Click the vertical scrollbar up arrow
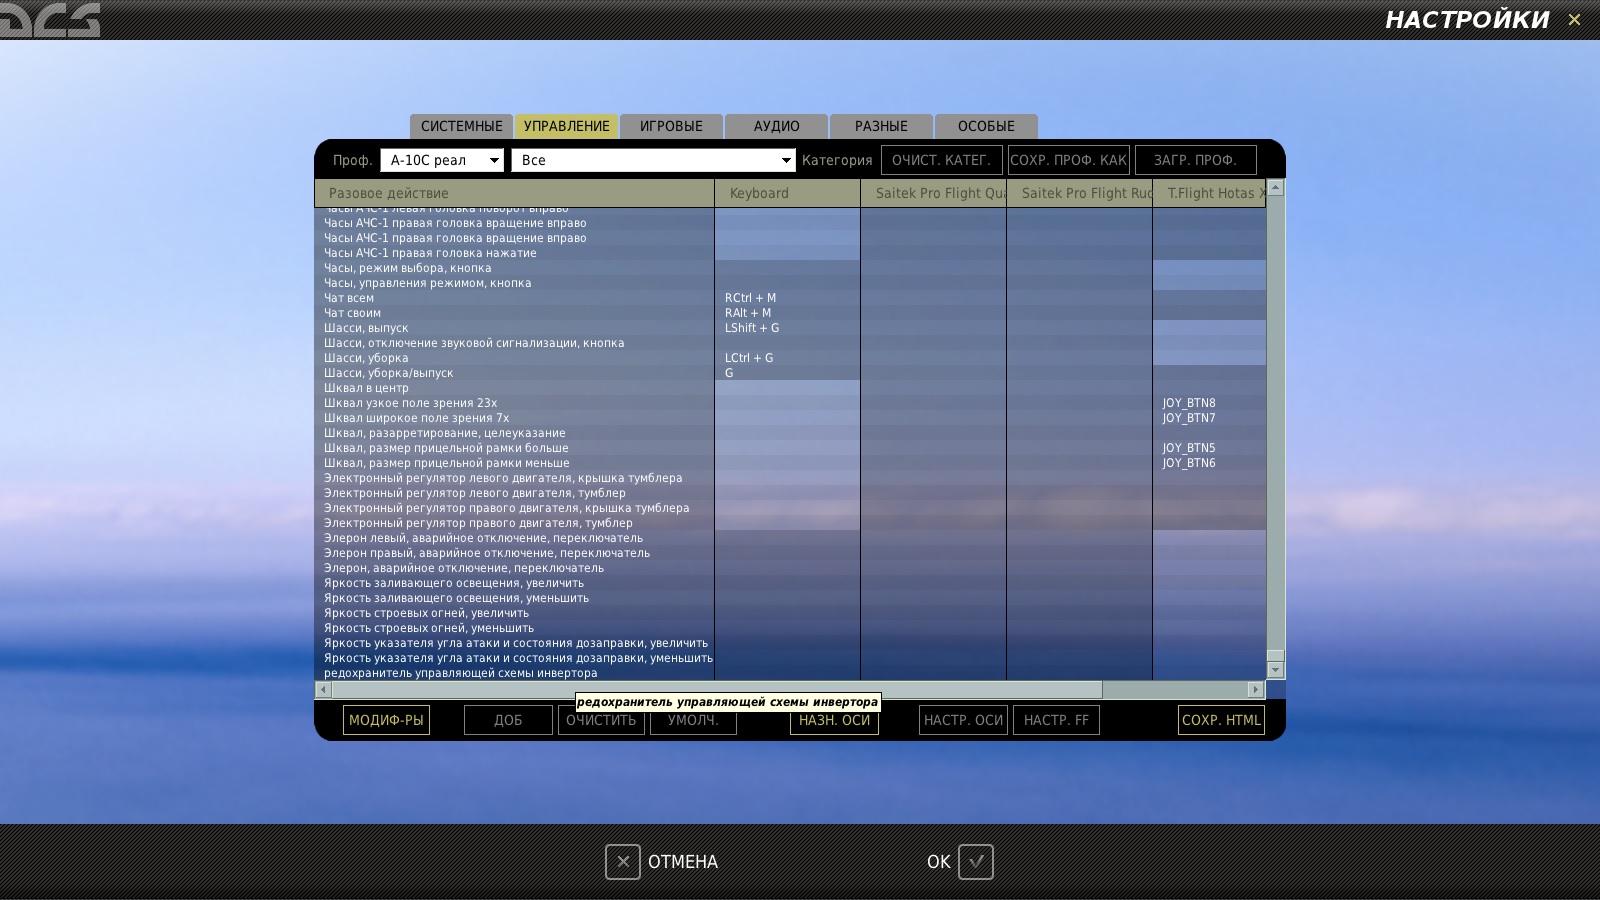The width and height of the screenshot is (1600, 900). coord(1275,187)
